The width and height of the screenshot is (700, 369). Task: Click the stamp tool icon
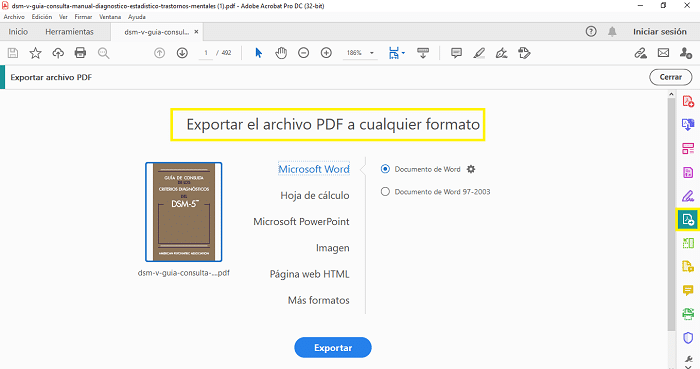click(x=524, y=53)
